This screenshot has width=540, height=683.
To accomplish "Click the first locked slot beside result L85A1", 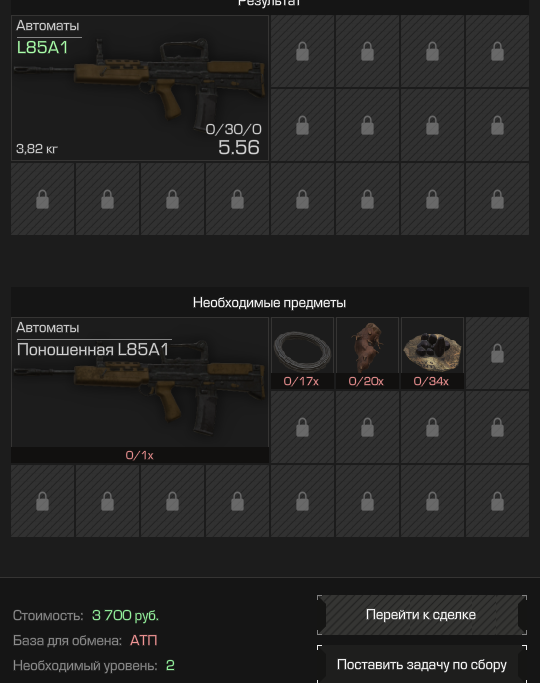I will (302, 51).
